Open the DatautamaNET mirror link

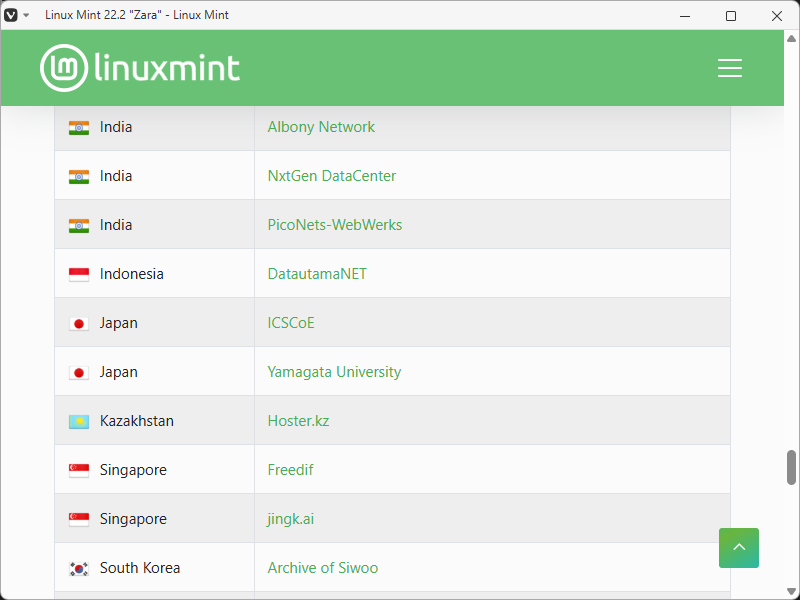point(317,274)
